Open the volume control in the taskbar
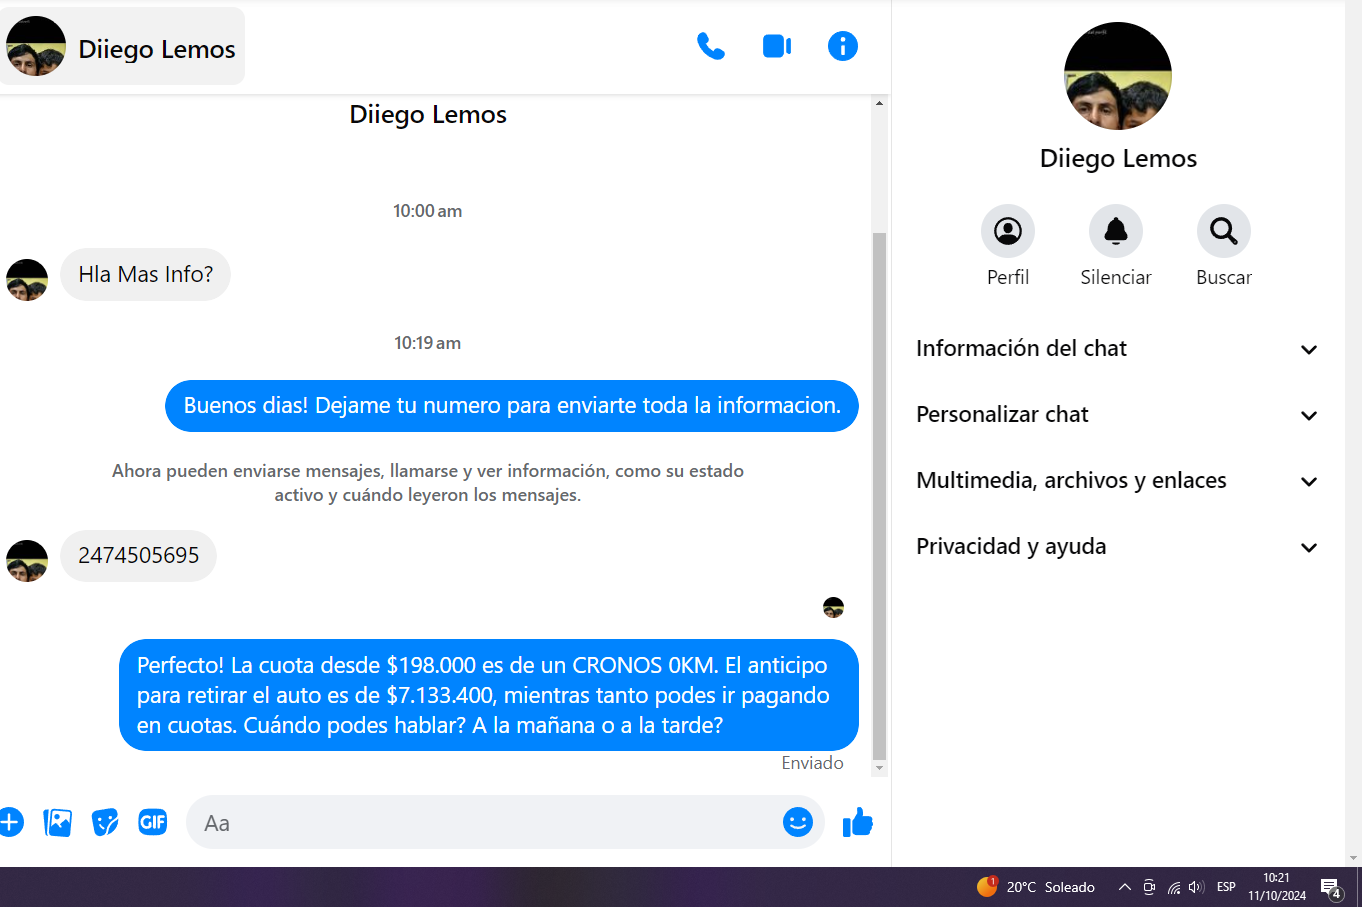Viewport: 1362px width, 907px height. (x=1196, y=887)
